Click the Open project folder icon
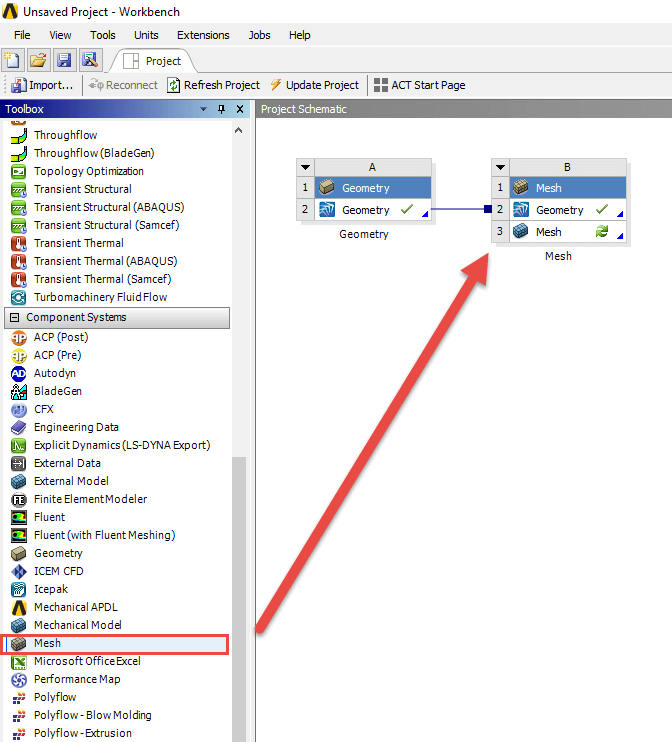Screen dimensions: 672x742 pyautogui.click(x=38, y=60)
